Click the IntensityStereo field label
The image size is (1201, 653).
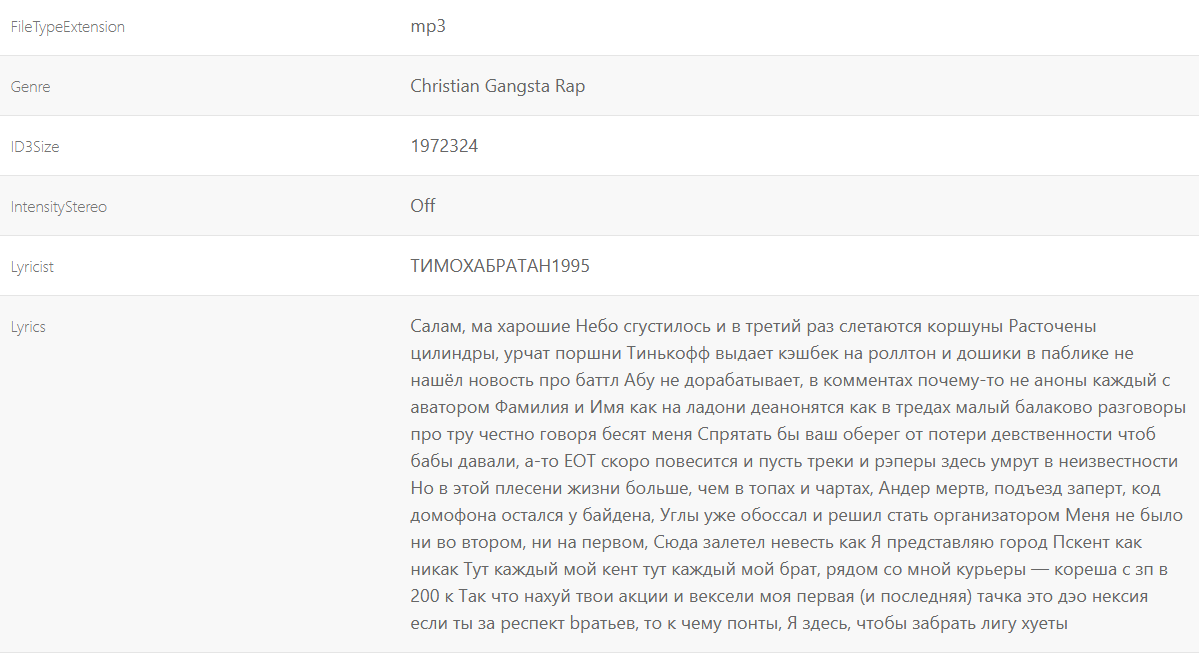pyautogui.click(x=59, y=207)
